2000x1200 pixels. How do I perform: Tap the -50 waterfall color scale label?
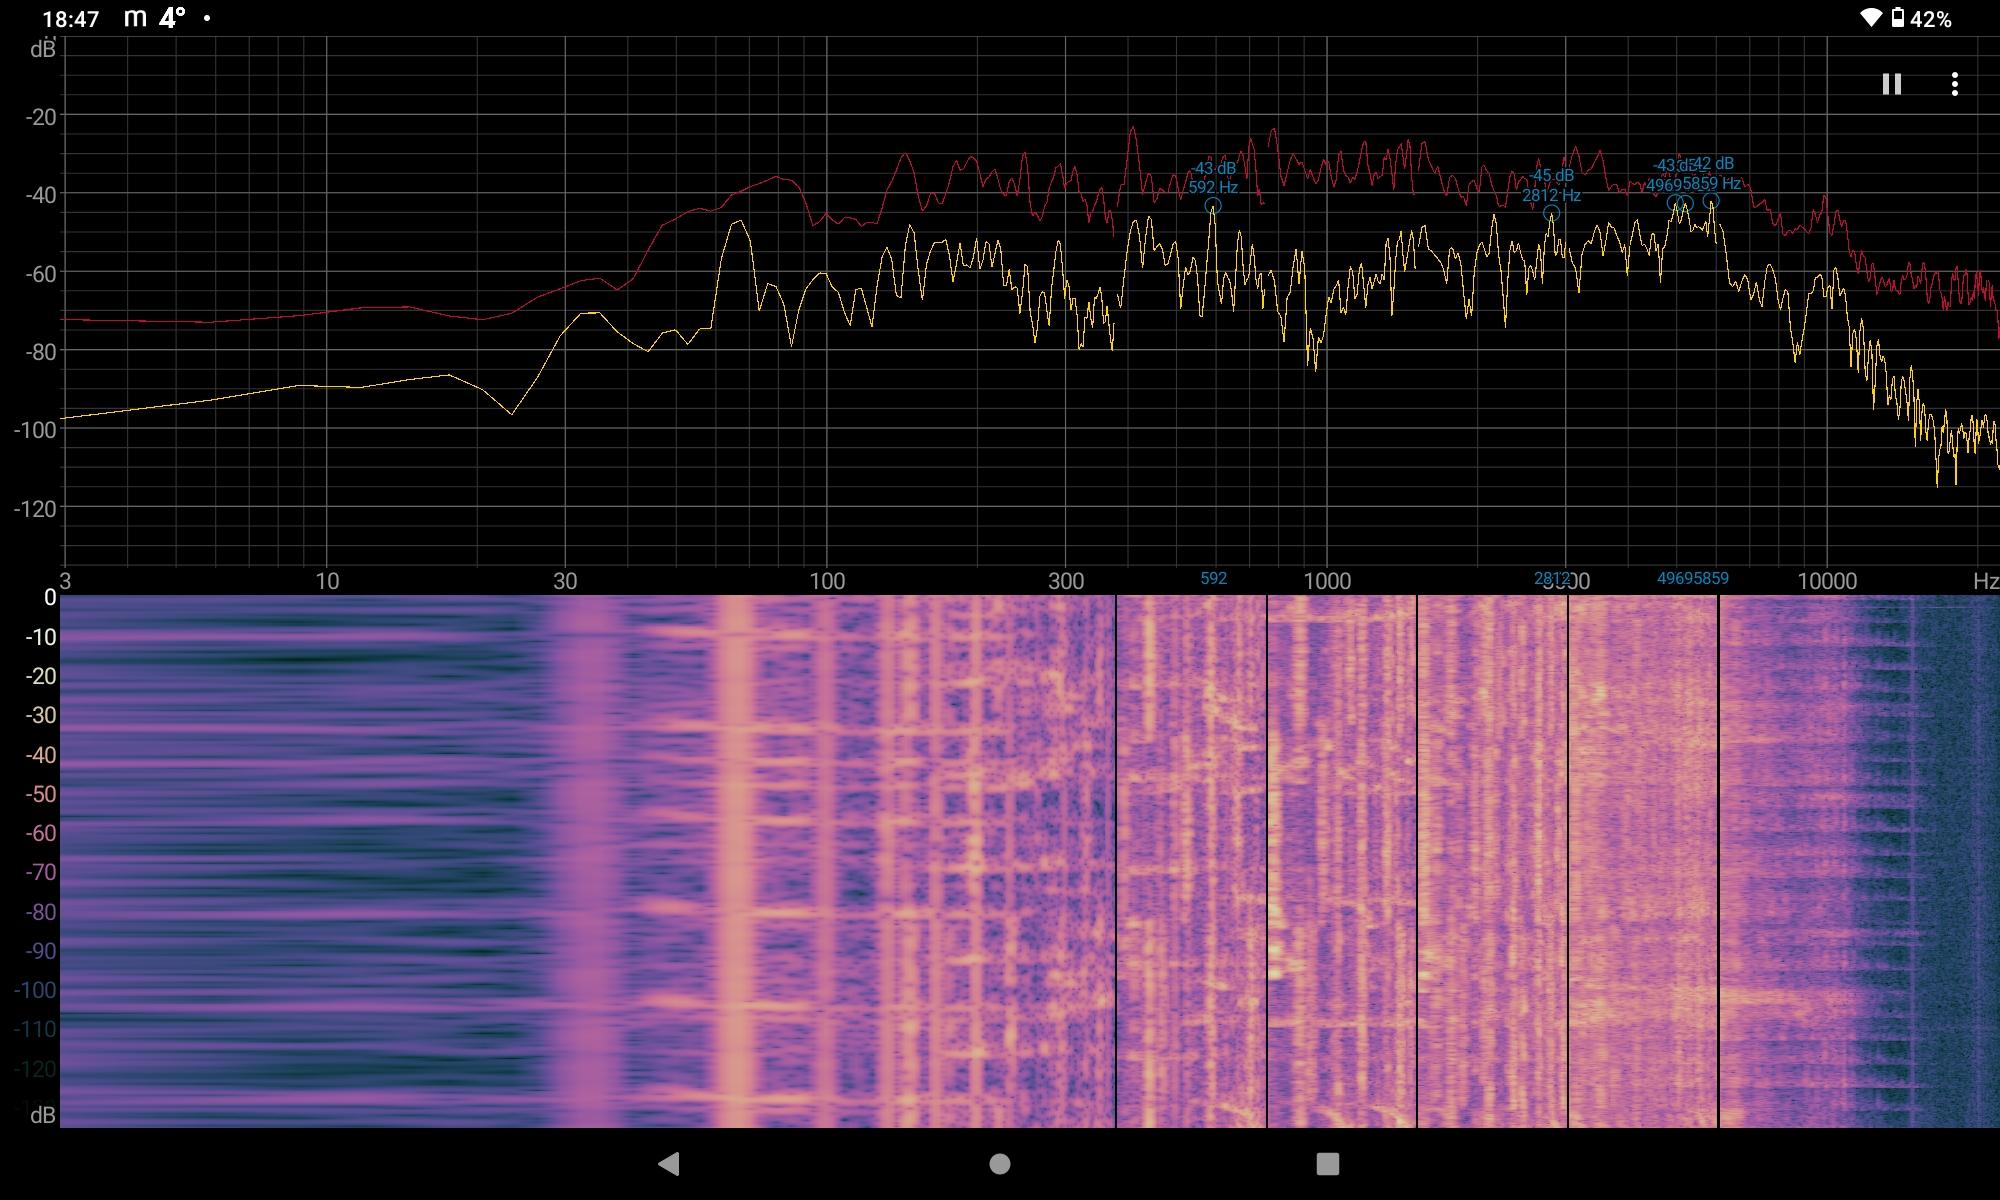click(40, 794)
